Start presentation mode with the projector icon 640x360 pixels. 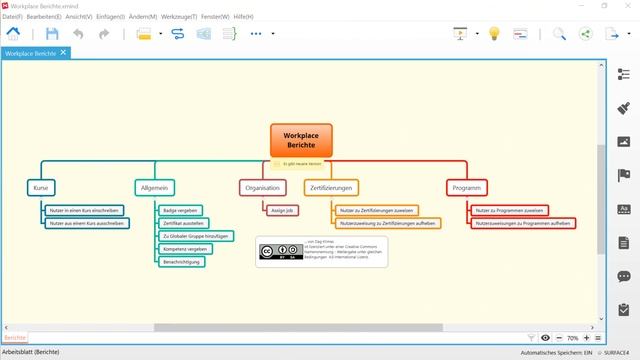tap(460, 34)
